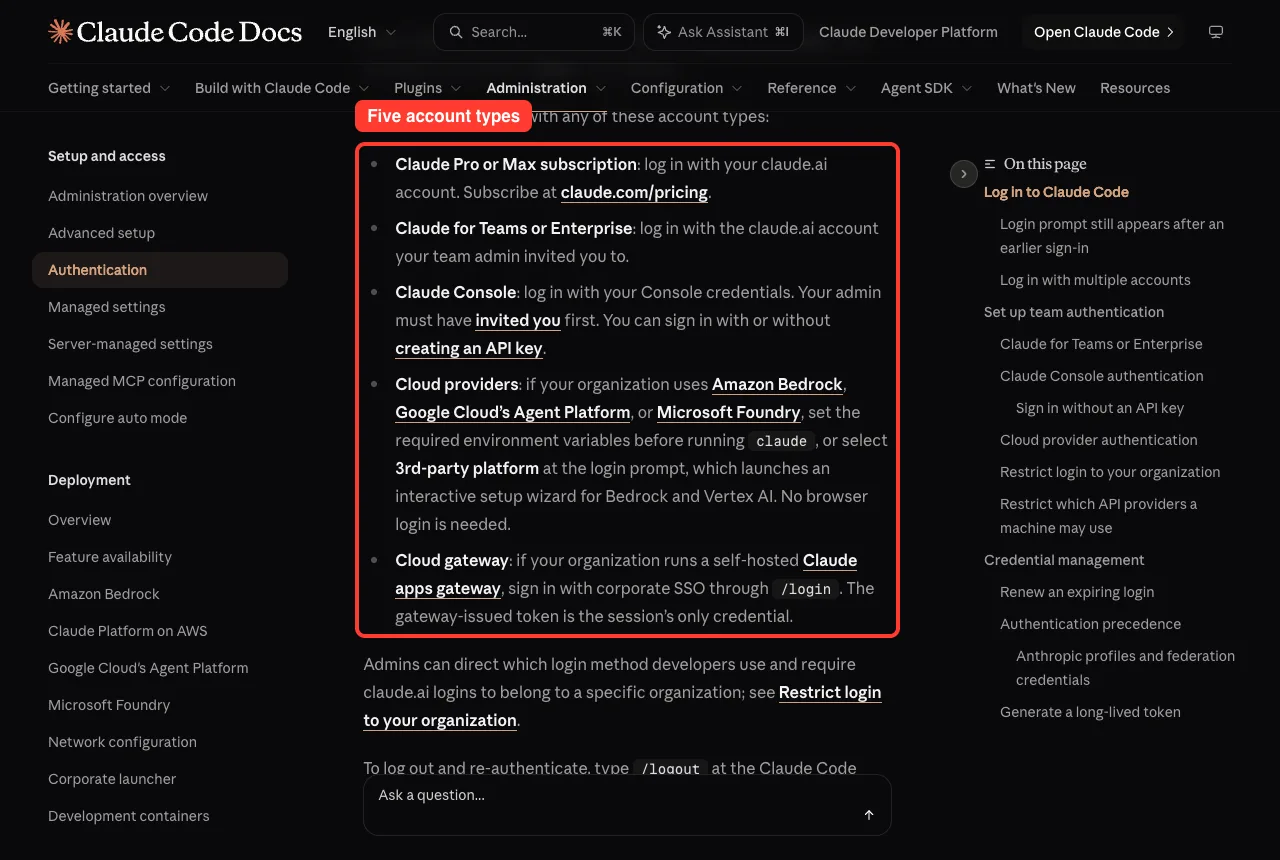The image size is (1280, 860).
Task: Expand the Plugins menu
Action: pos(428,88)
